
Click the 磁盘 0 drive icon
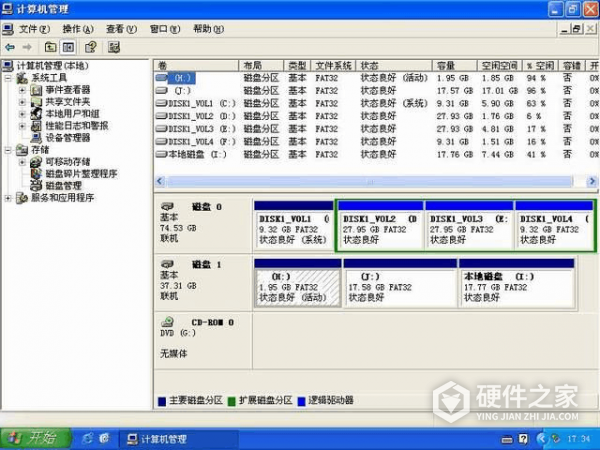pyautogui.click(x=167, y=207)
